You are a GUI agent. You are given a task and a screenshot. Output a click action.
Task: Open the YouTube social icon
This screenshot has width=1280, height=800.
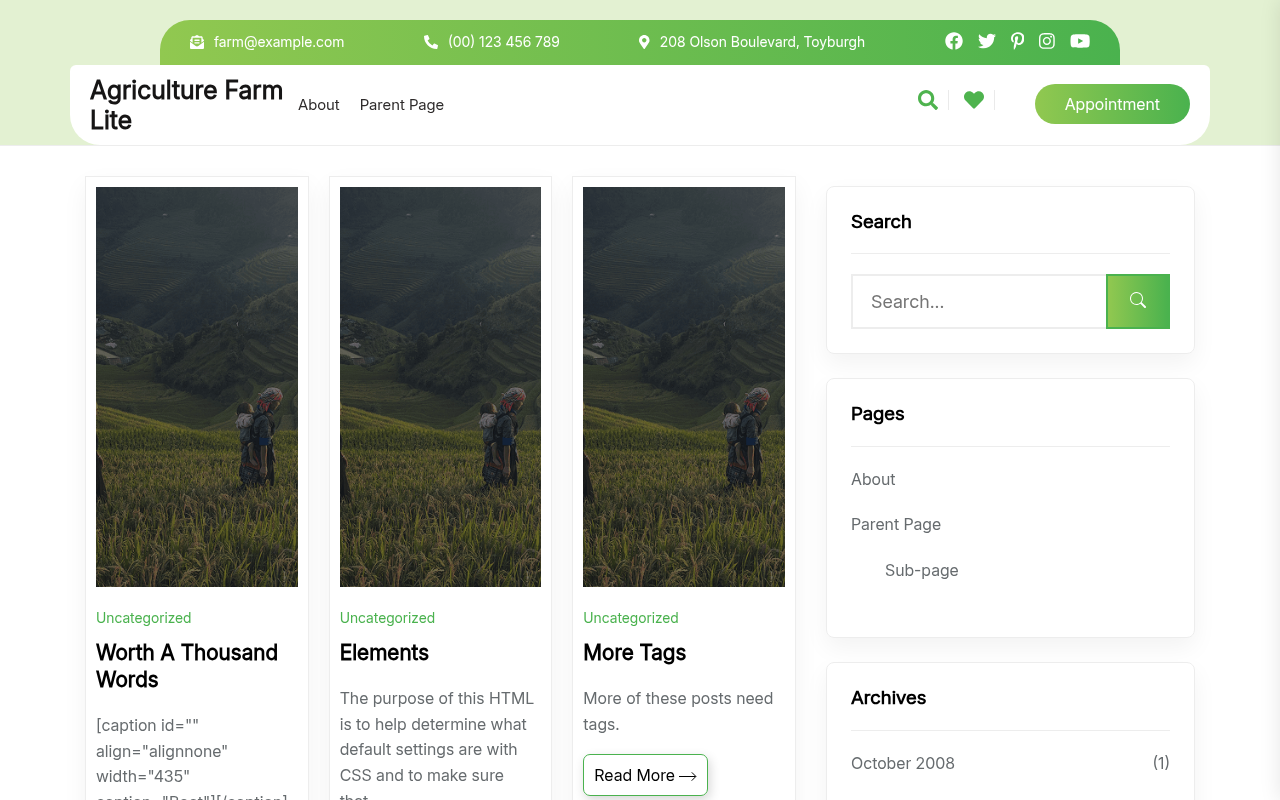coord(1080,41)
